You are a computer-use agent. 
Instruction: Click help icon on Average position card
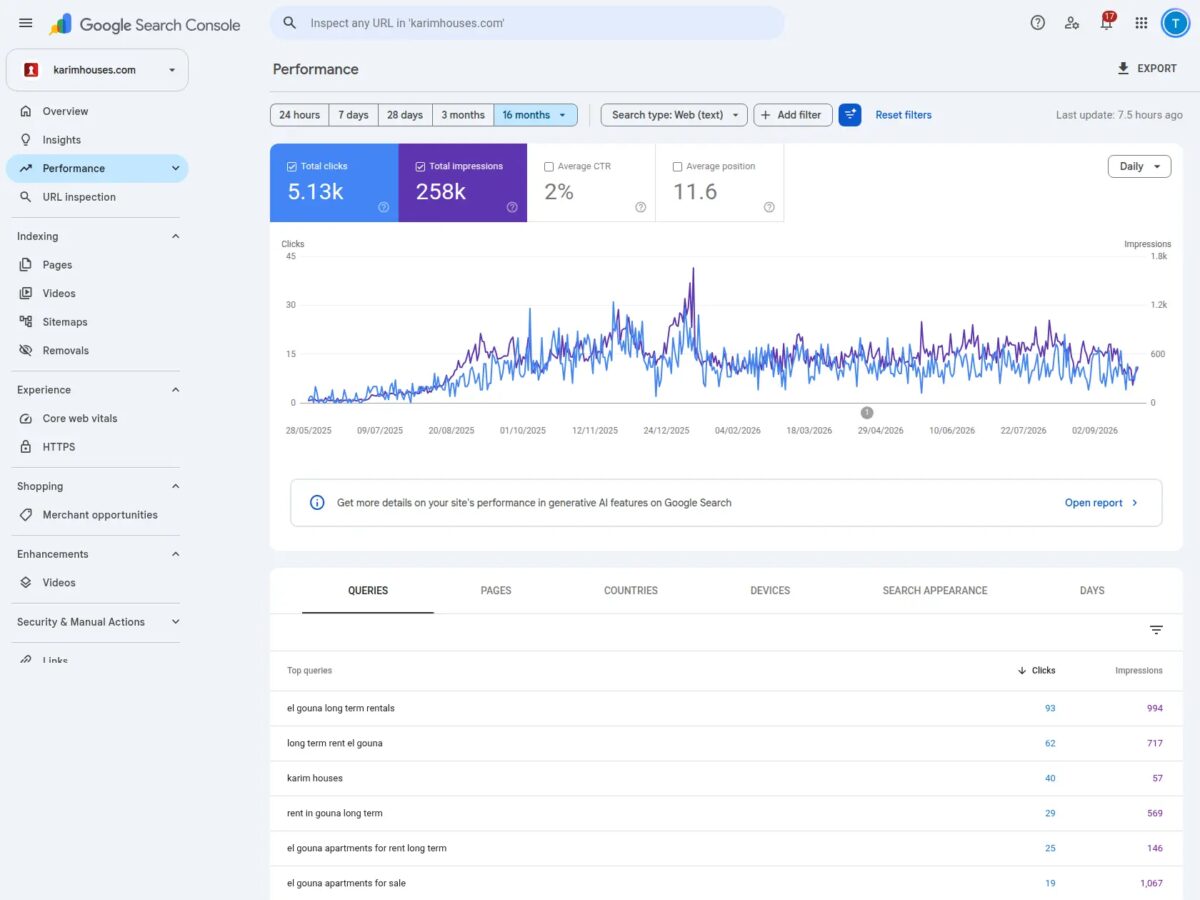(769, 207)
